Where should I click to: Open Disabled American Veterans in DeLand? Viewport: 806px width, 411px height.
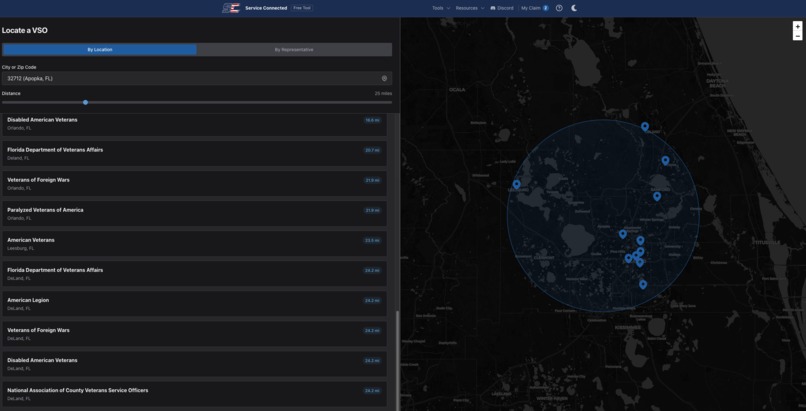click(x=194, y=364)
